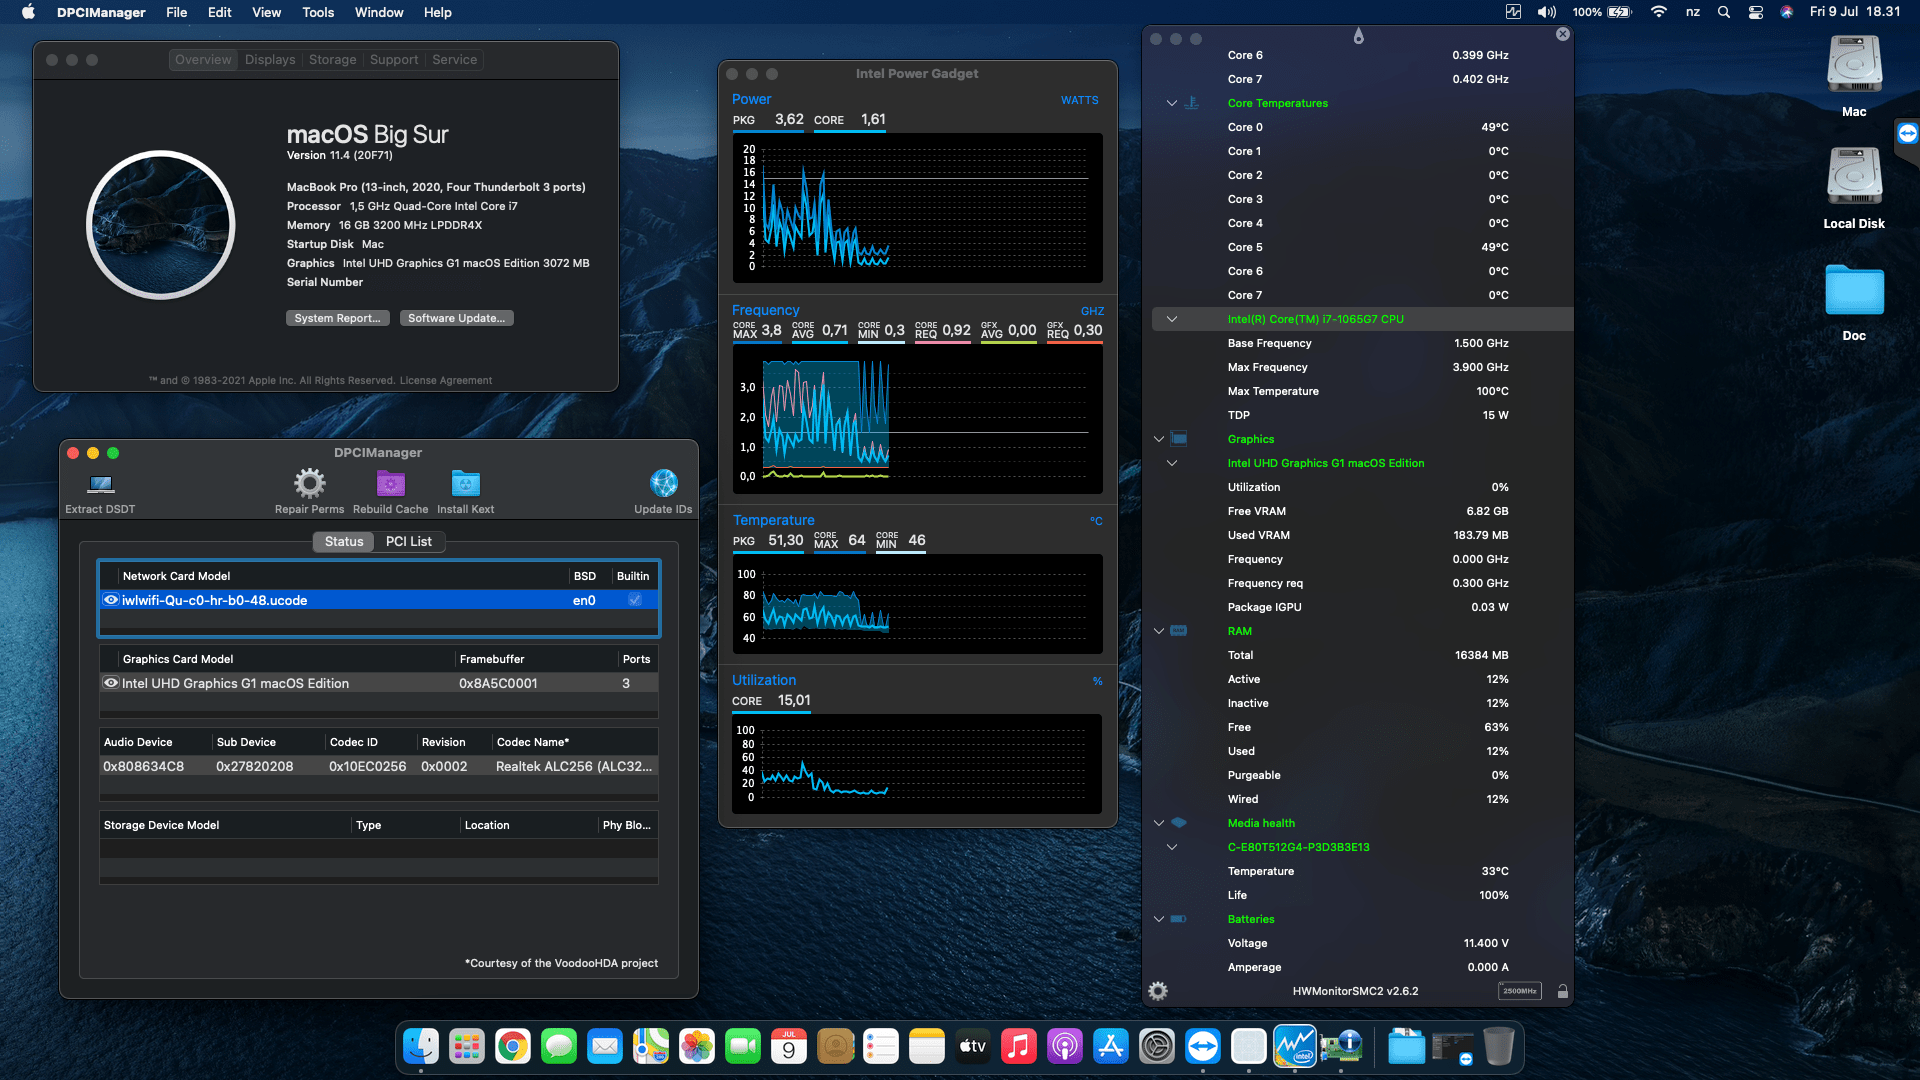Screen dimensions: 1920x1080
Task: Open FaceTime from the Dock
Action: tap(743, 1047)
